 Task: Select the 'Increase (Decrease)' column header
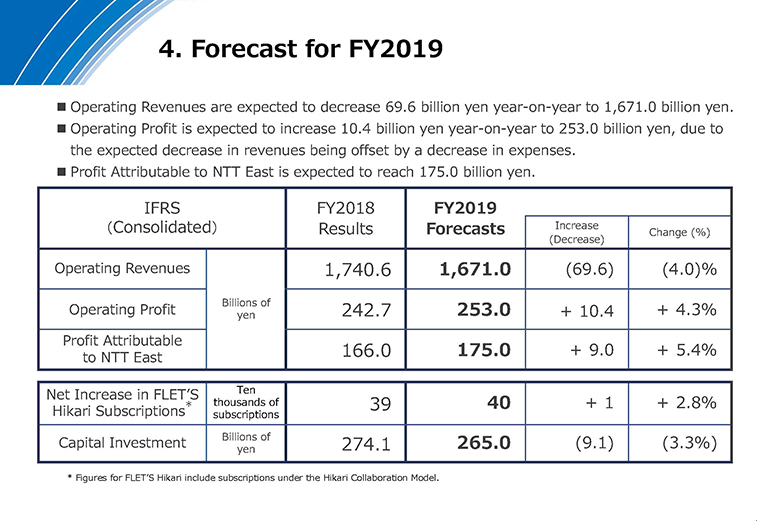coord(577,232)
